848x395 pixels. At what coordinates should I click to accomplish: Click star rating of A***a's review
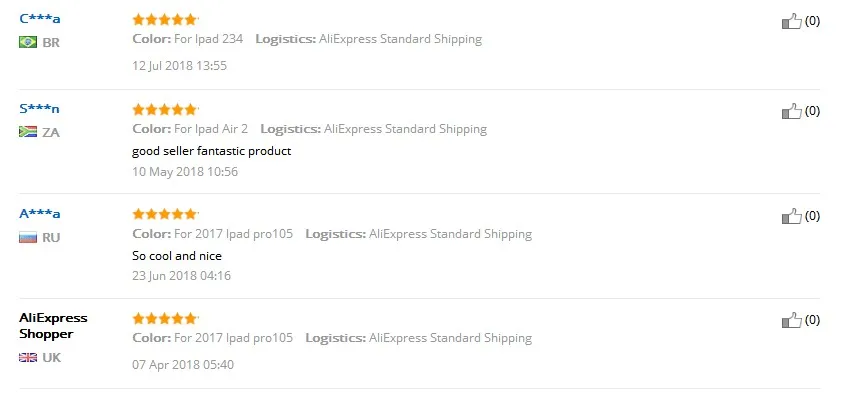tap(165, 214)
